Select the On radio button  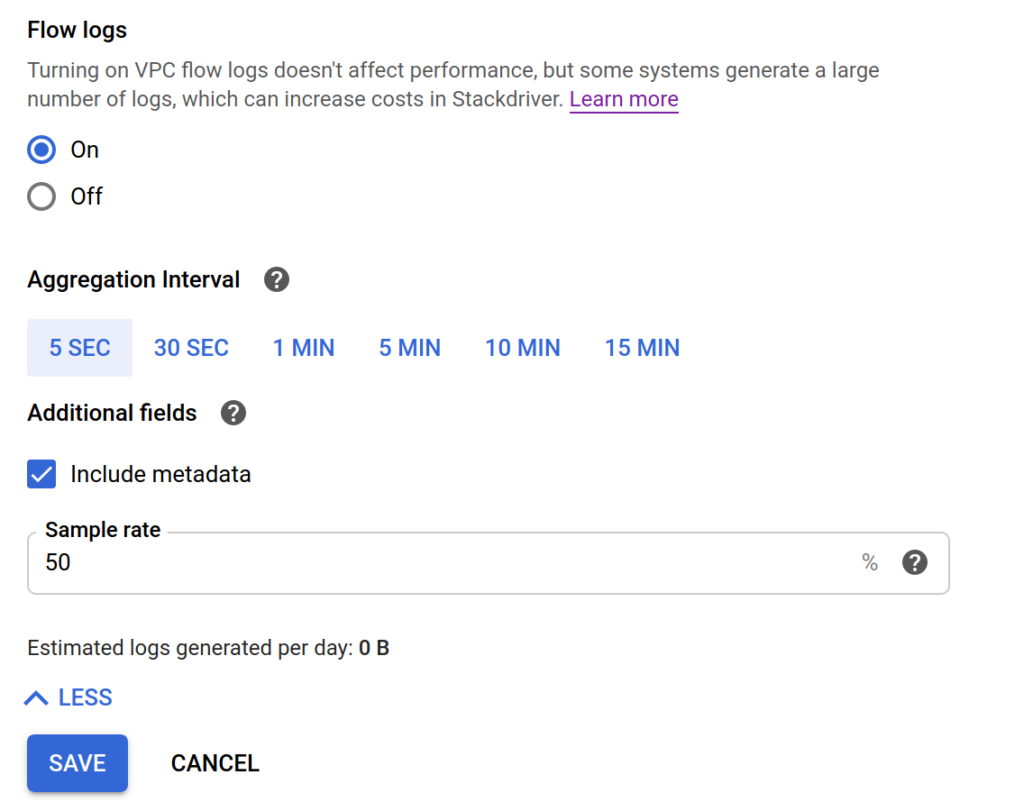click(x=41, y=150)
